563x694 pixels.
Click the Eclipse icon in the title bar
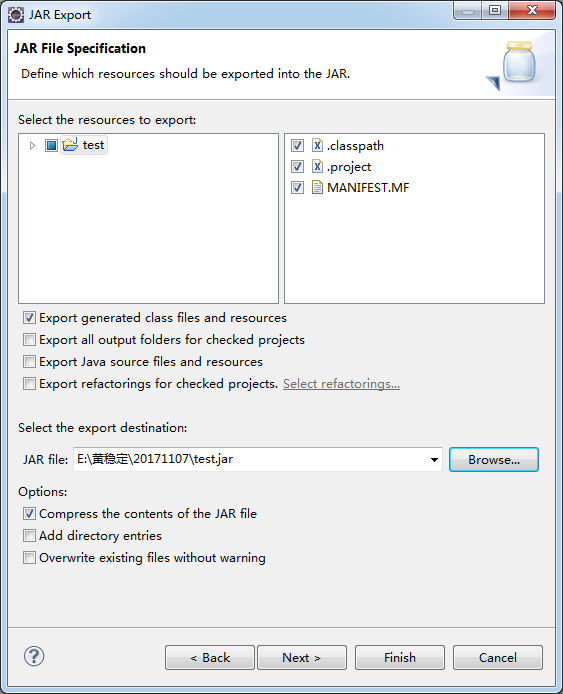pos(16,15)
